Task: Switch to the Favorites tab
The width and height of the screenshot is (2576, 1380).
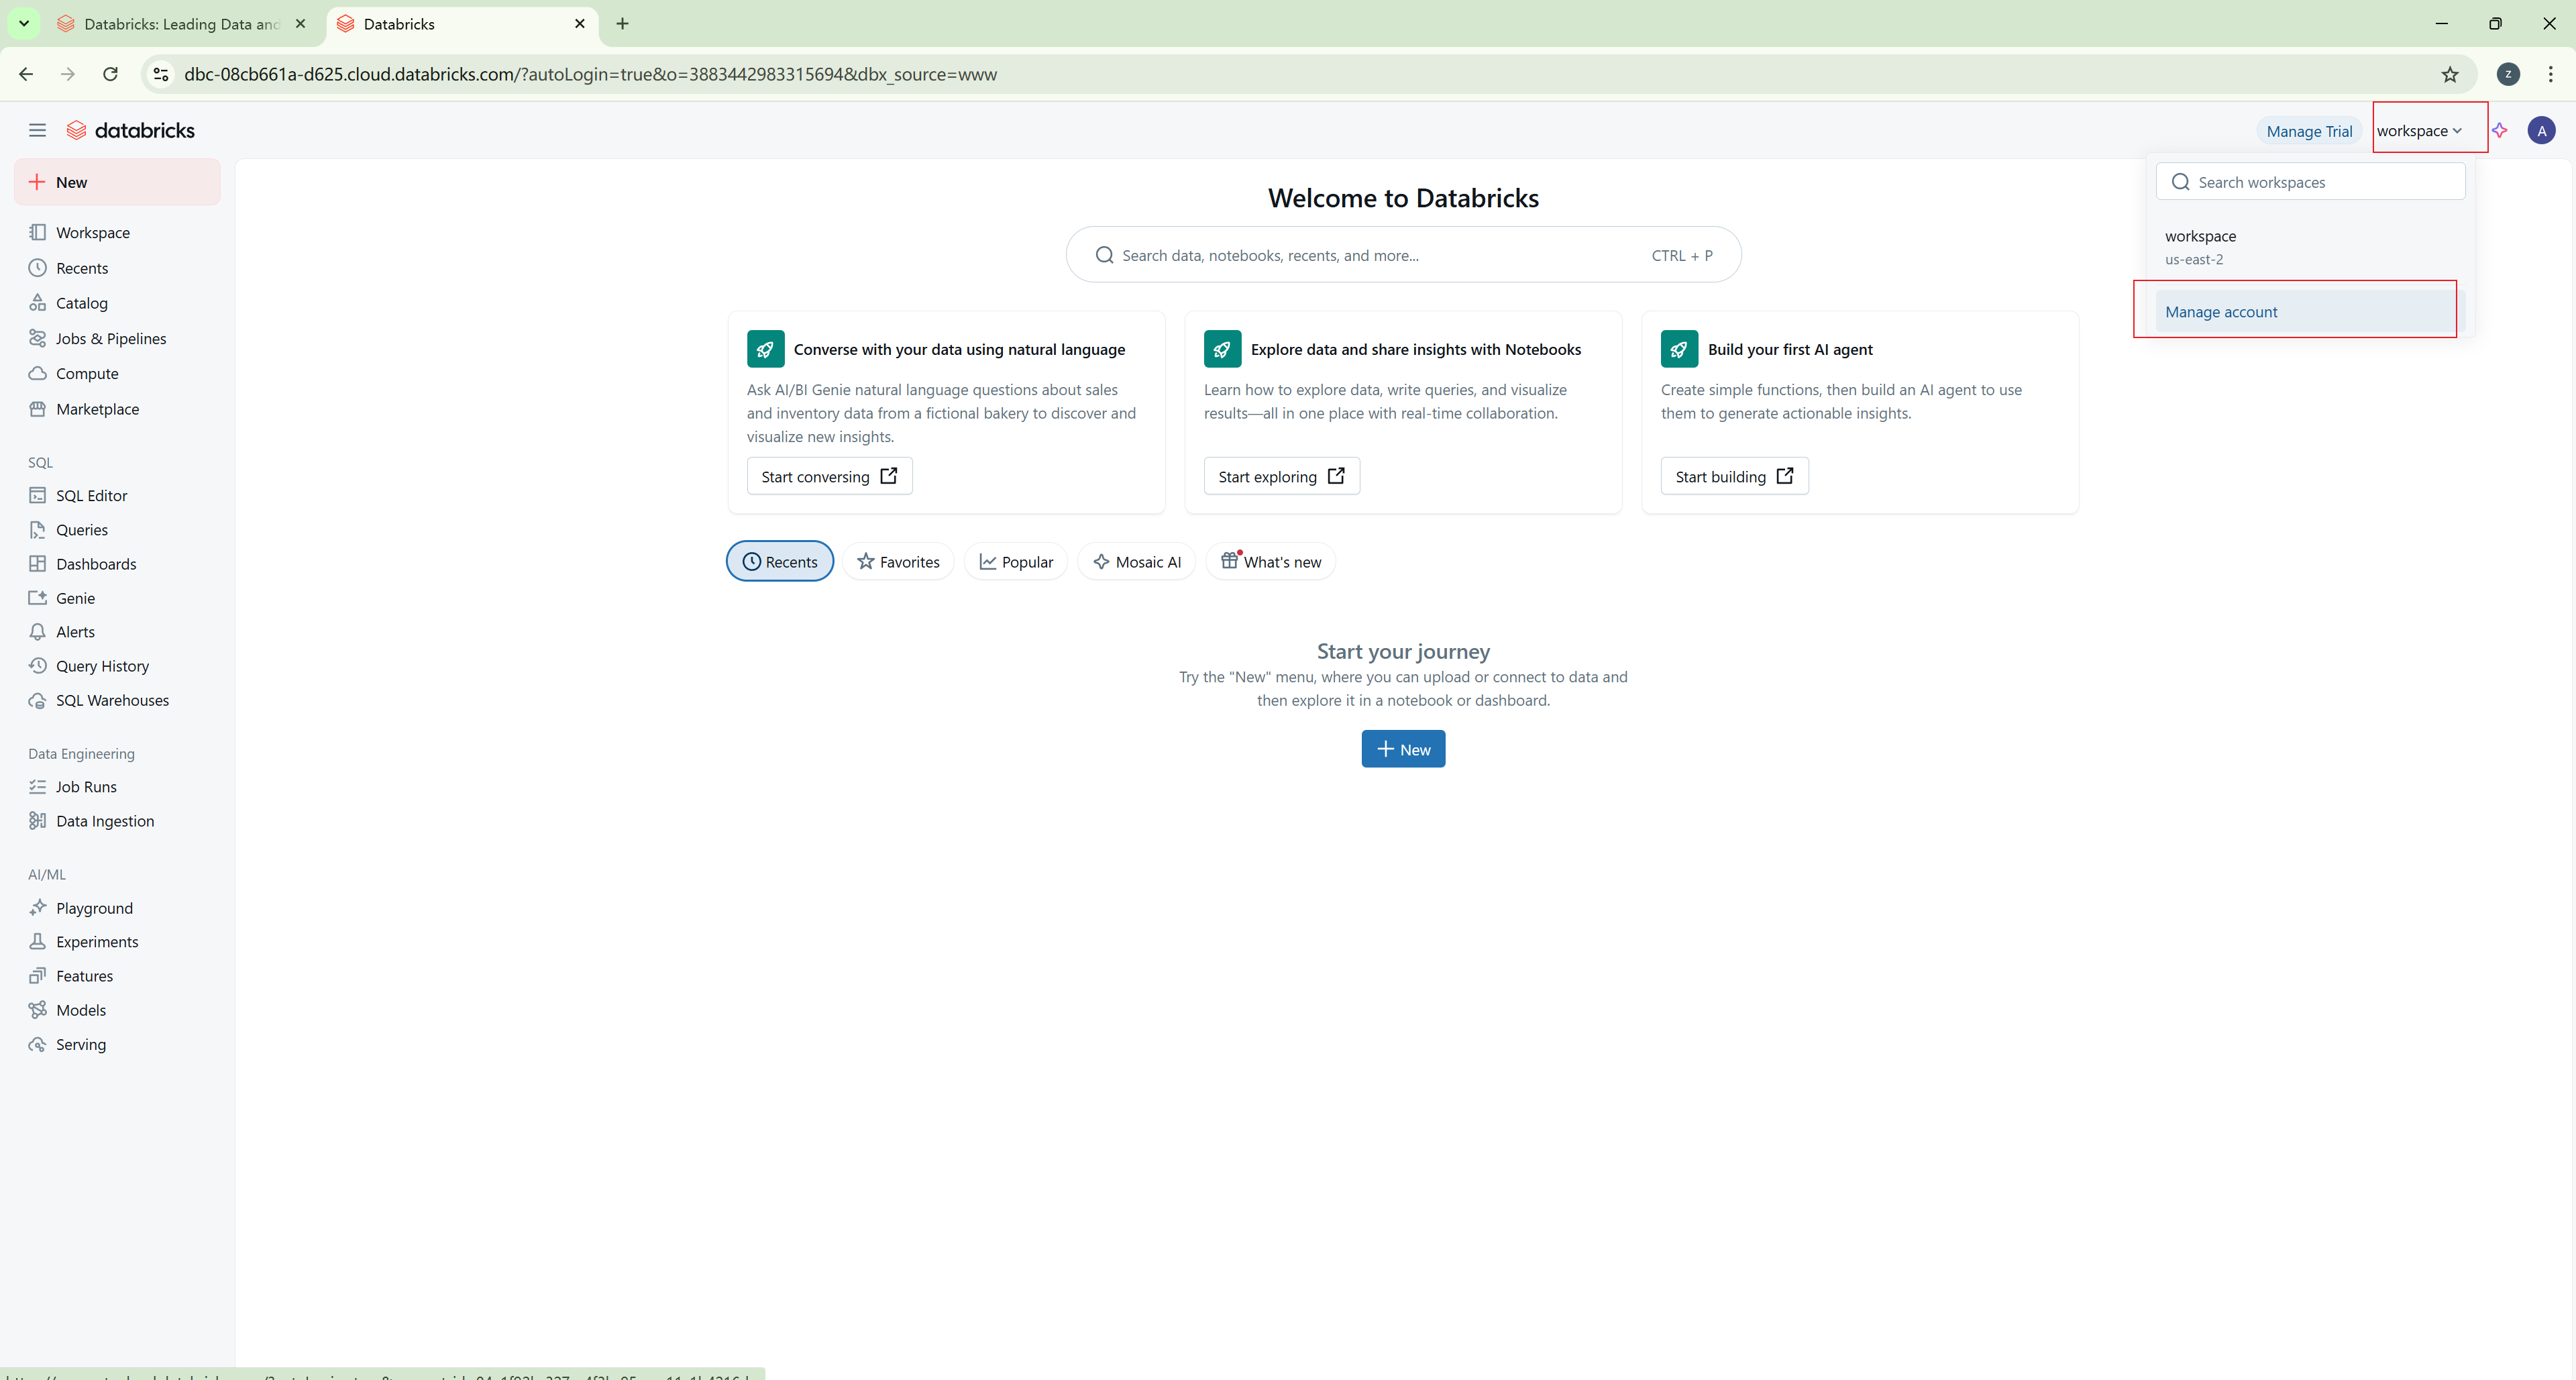Action: 898,562
